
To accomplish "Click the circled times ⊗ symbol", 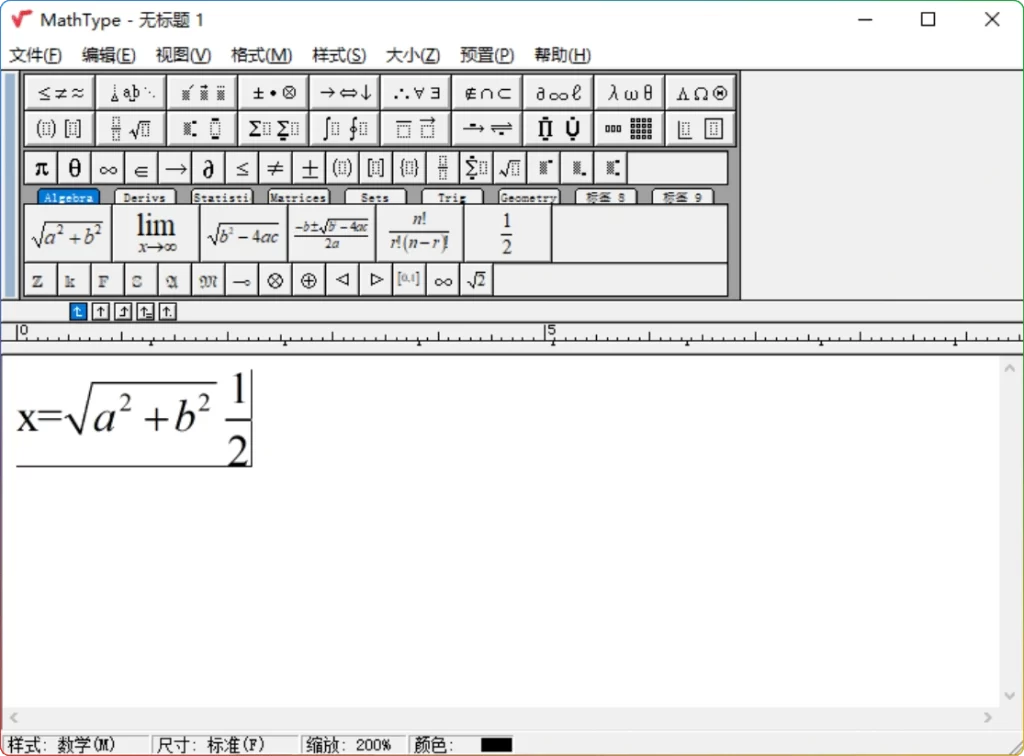I will [x=275, y=280].
